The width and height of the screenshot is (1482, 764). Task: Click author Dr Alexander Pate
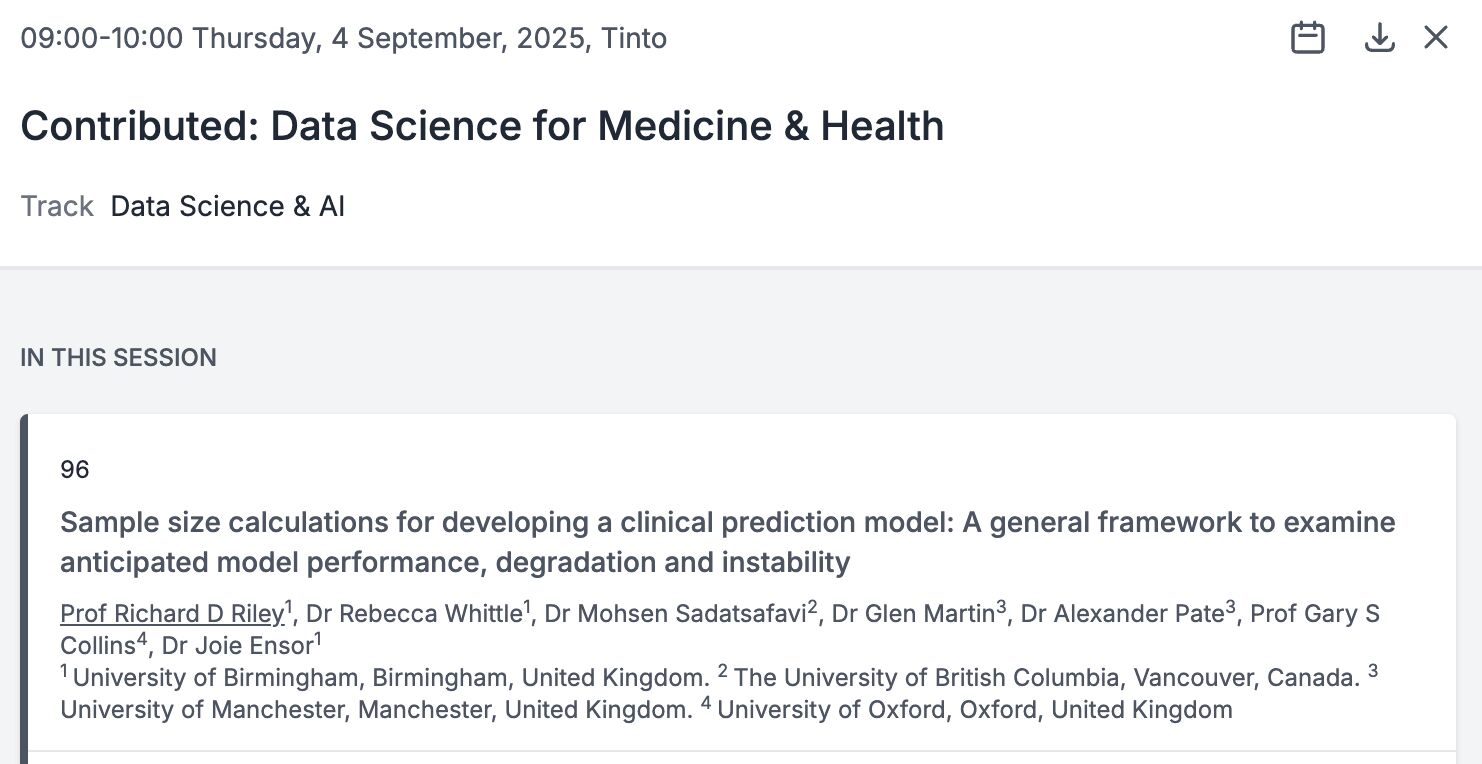(1122, 614)
